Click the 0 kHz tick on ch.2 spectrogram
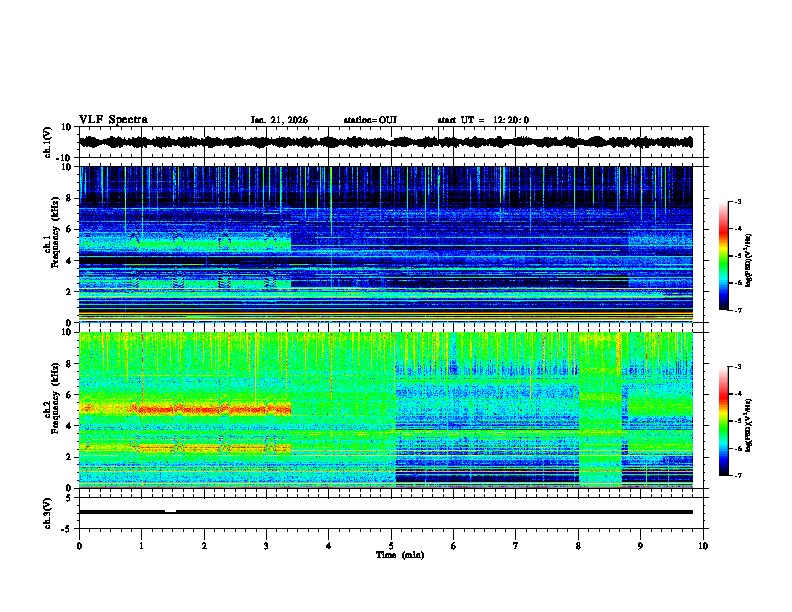 pyautogui.click(x=70, y=488)
